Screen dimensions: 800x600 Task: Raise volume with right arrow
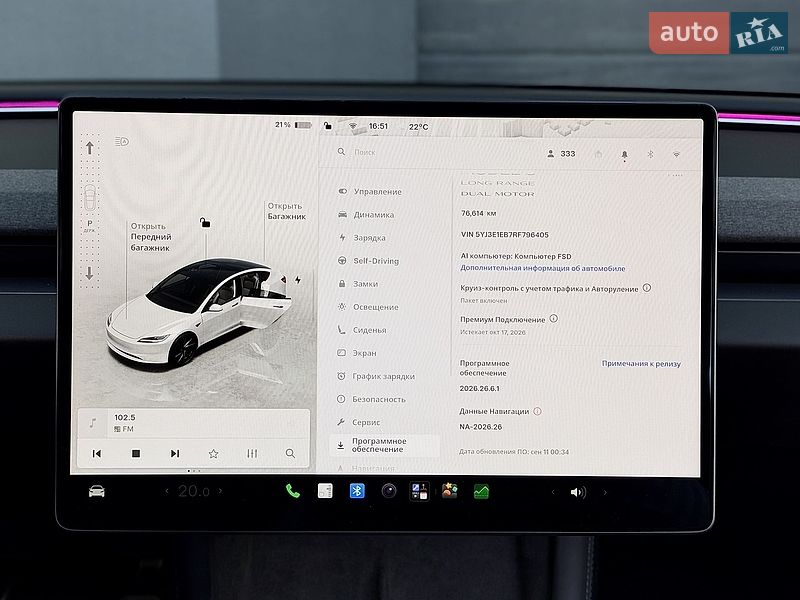[x=605, y=492]
